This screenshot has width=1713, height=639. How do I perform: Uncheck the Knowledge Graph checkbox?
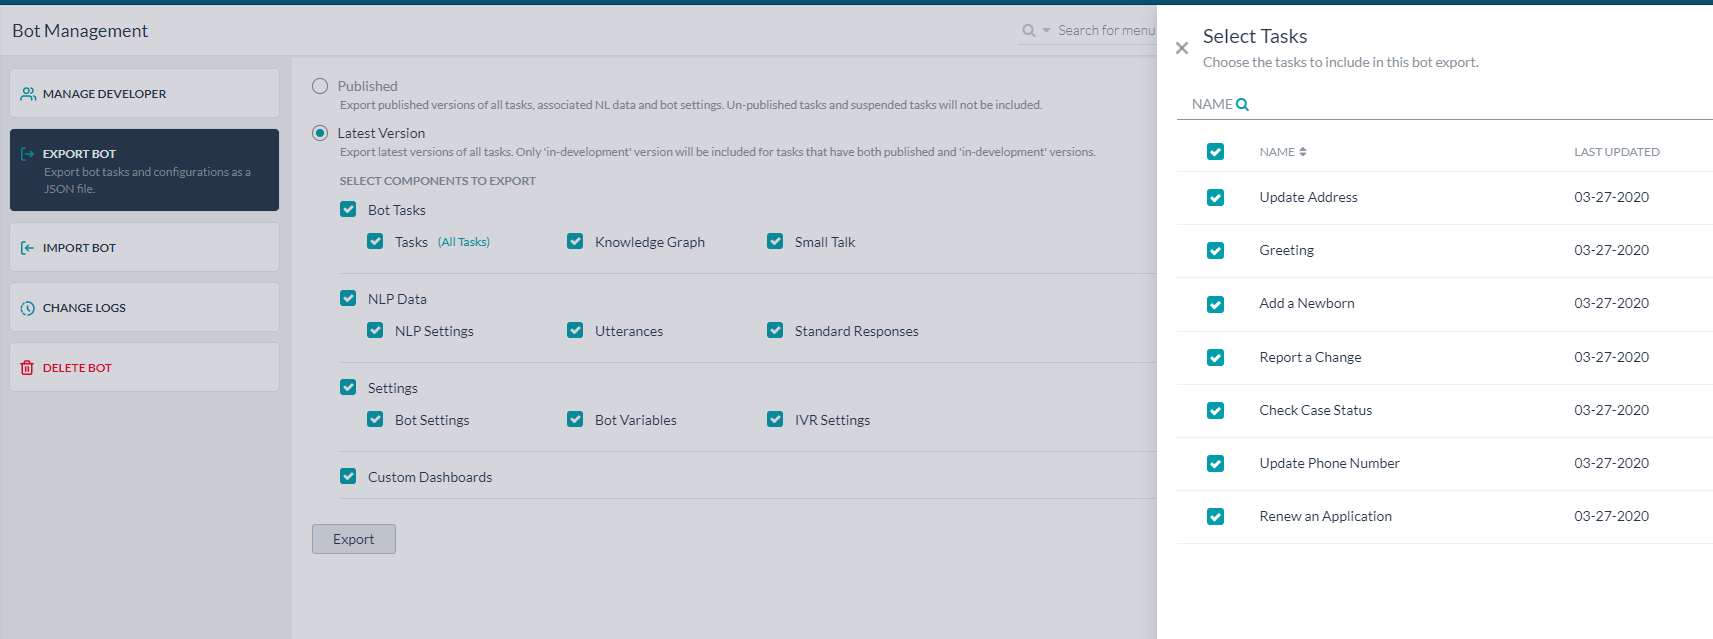click(x=575, y=241)
